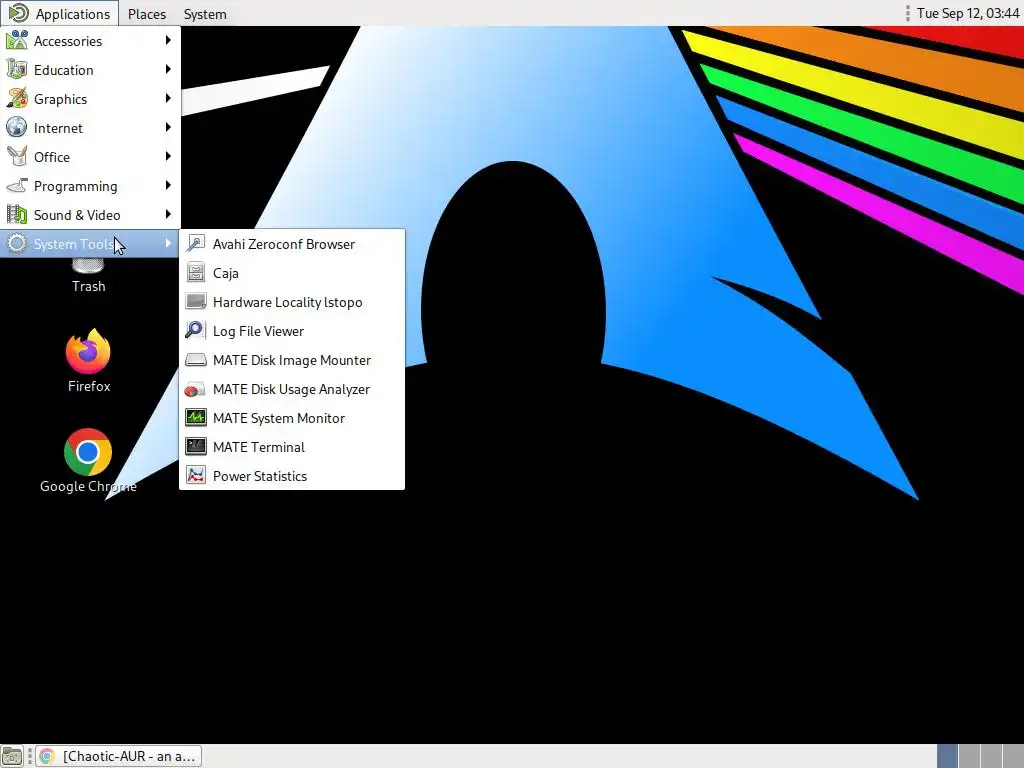Switch to the last workspace cell
The width and height of the screenshot is (1024, 768).
pos(1013,756)
